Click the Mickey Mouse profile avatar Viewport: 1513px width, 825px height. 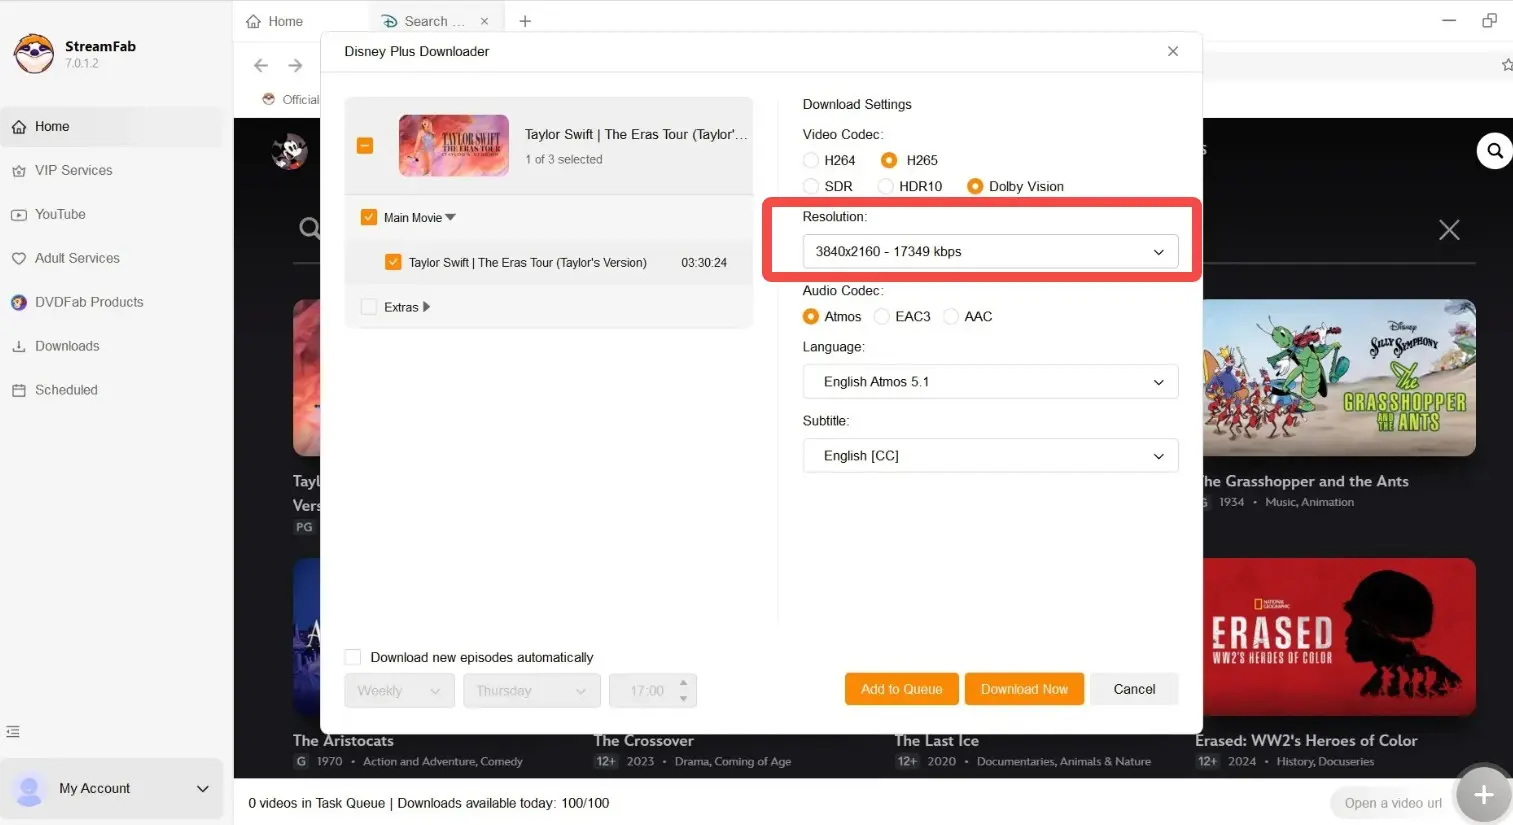290,152
